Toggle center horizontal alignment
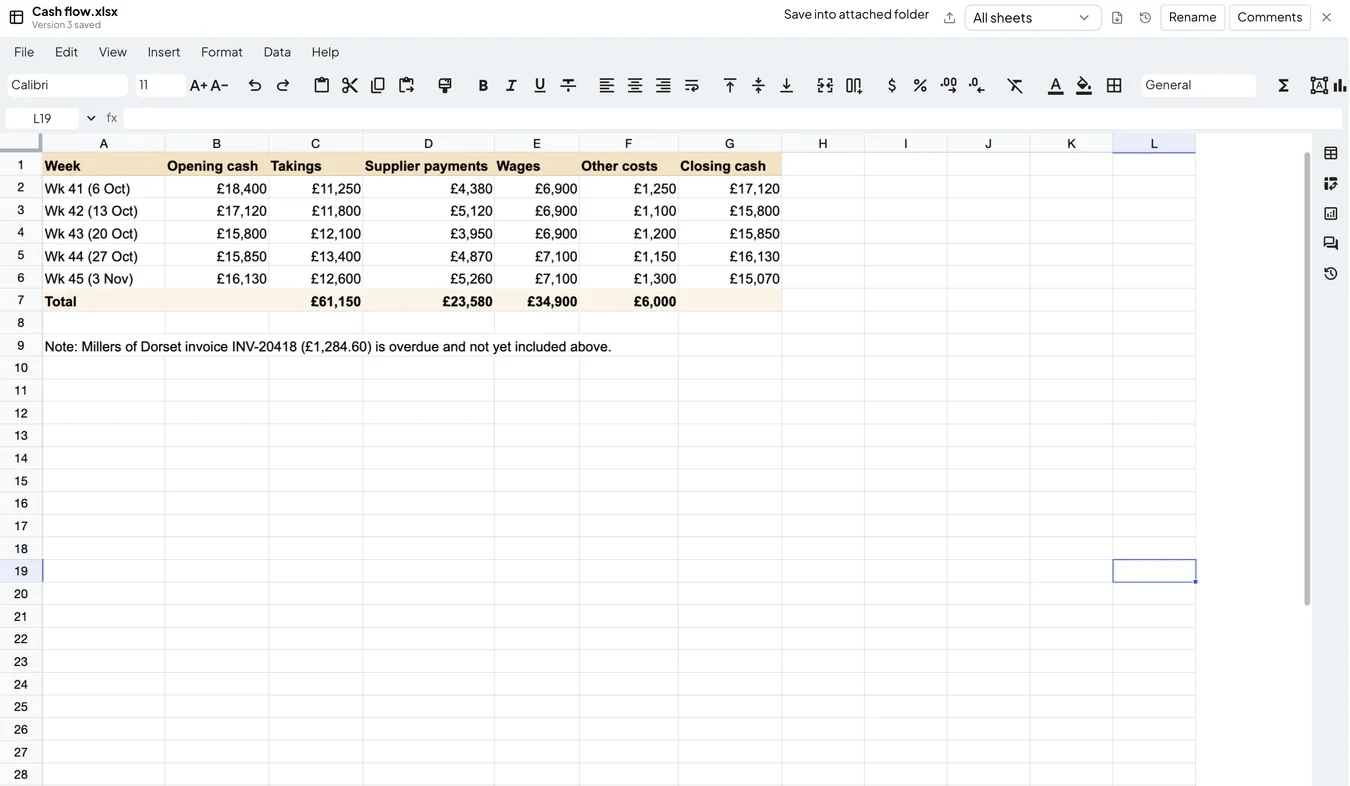 pyautogui.click(x=635, y=86)
